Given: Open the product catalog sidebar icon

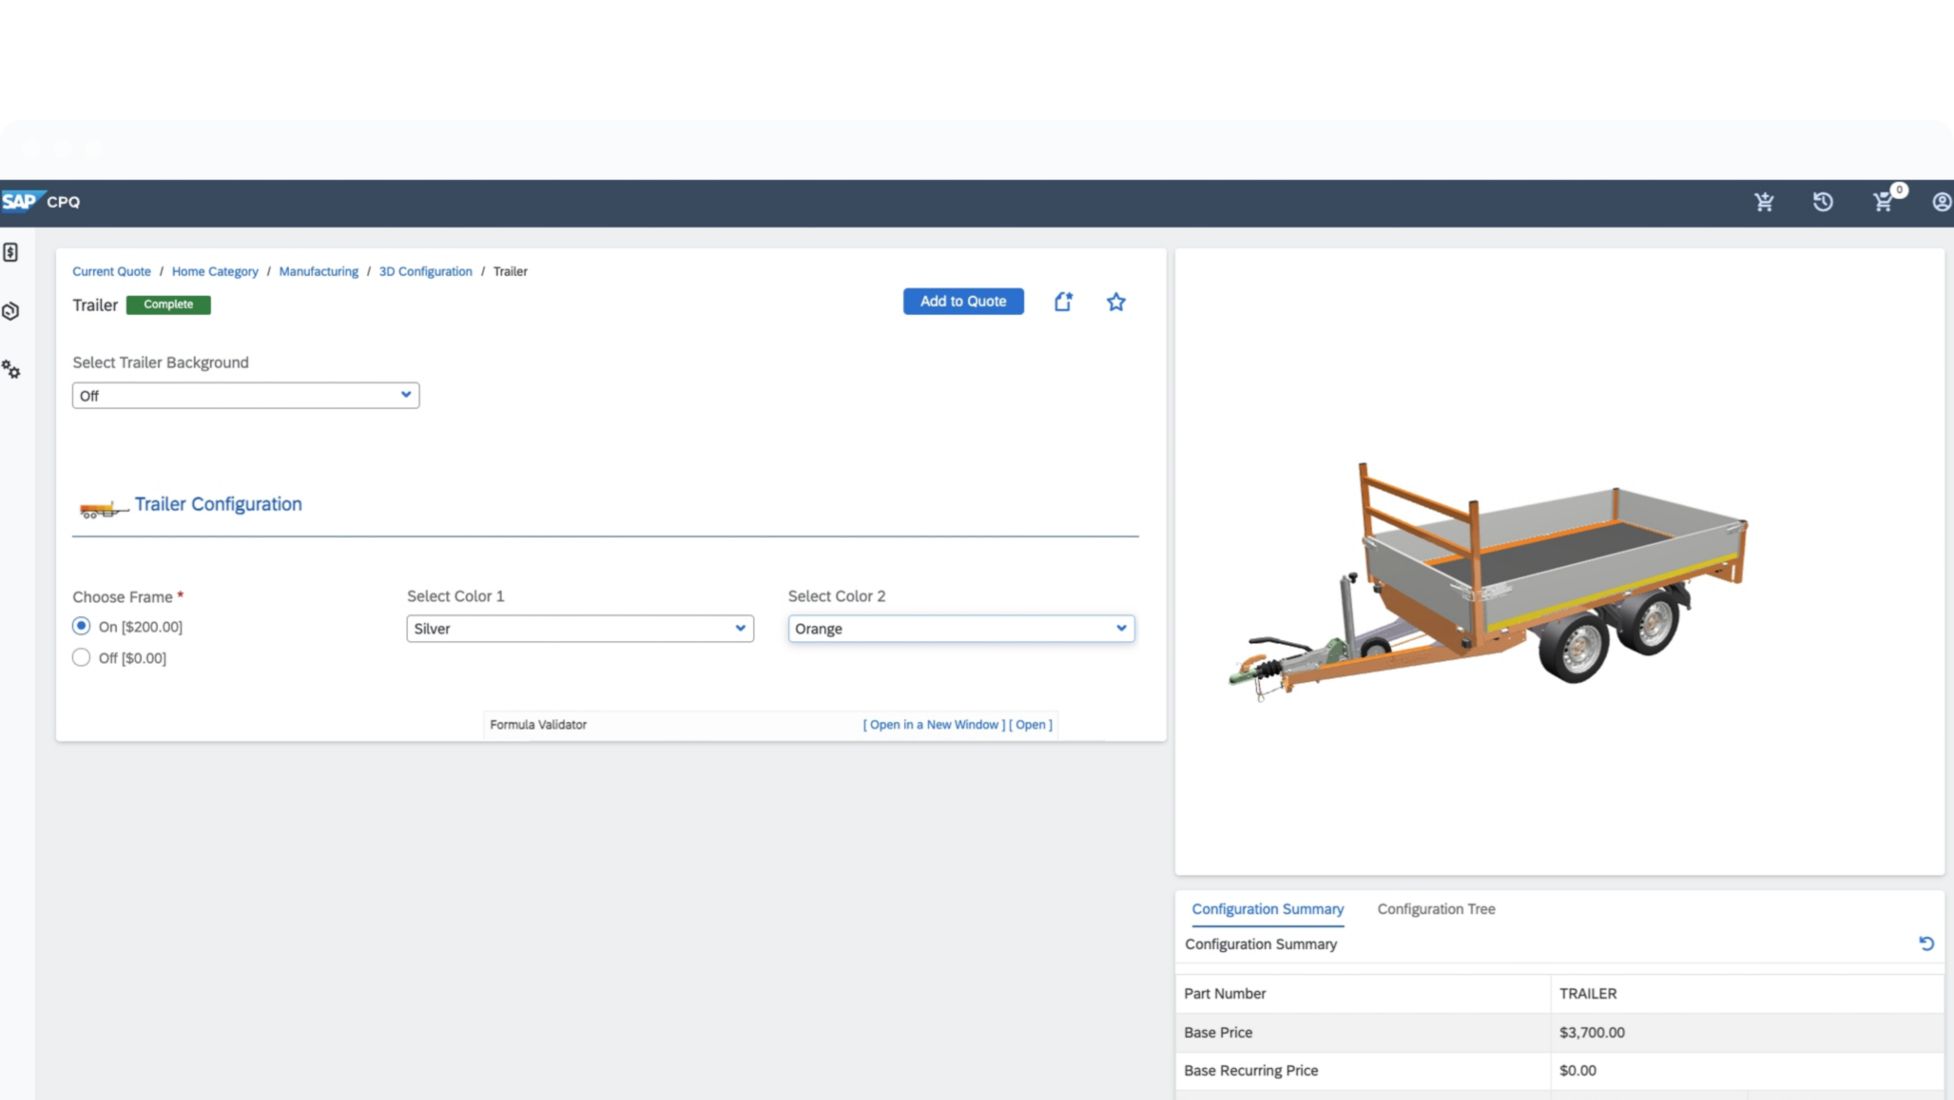Looking at the screenshot, I should (11, 311).
